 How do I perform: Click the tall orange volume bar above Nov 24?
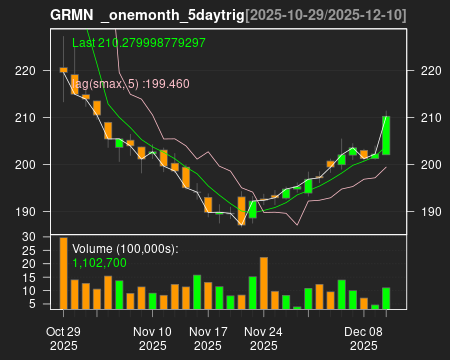pyautogui.click(x=264, y=283)
